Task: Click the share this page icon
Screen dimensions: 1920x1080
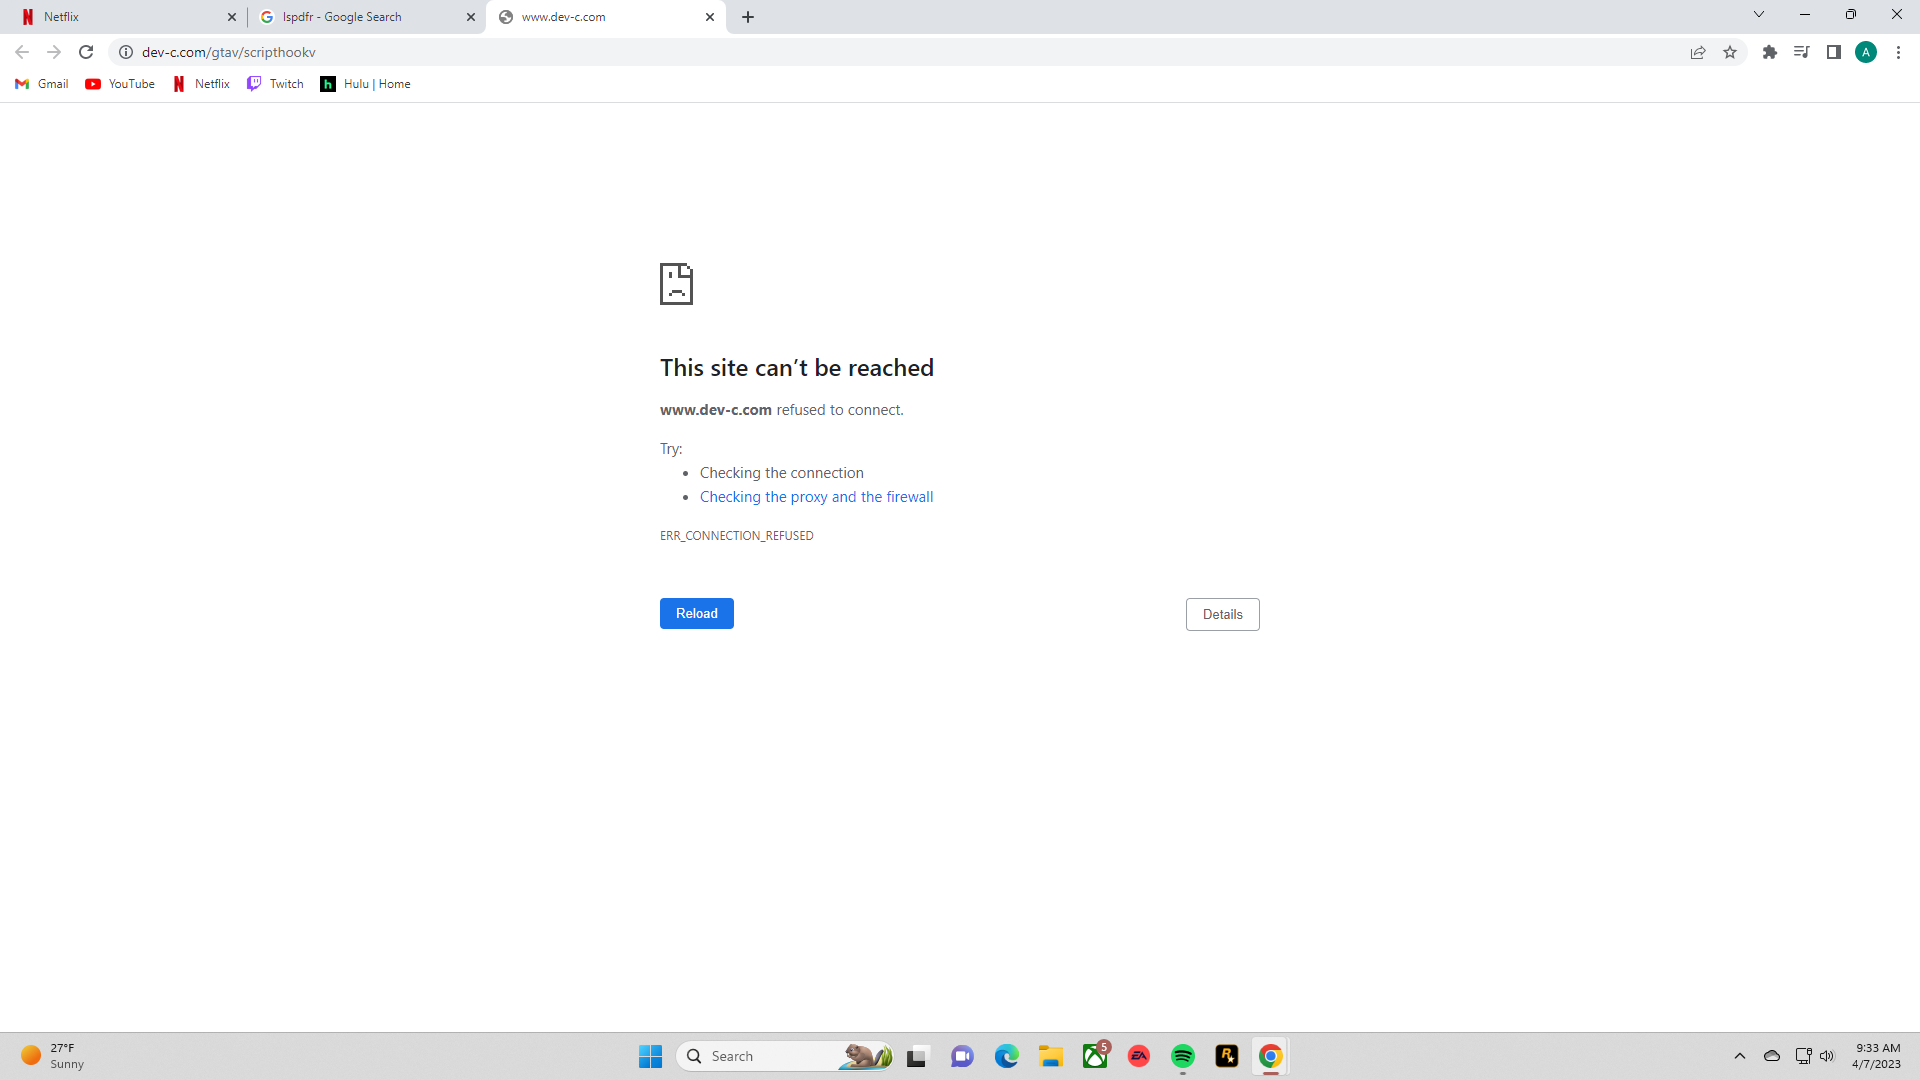Action: click(1698, 52)
